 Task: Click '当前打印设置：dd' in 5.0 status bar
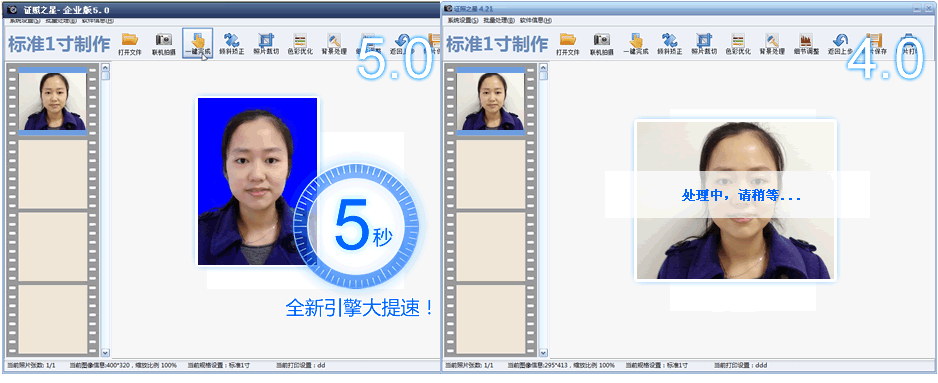point(301,365)
